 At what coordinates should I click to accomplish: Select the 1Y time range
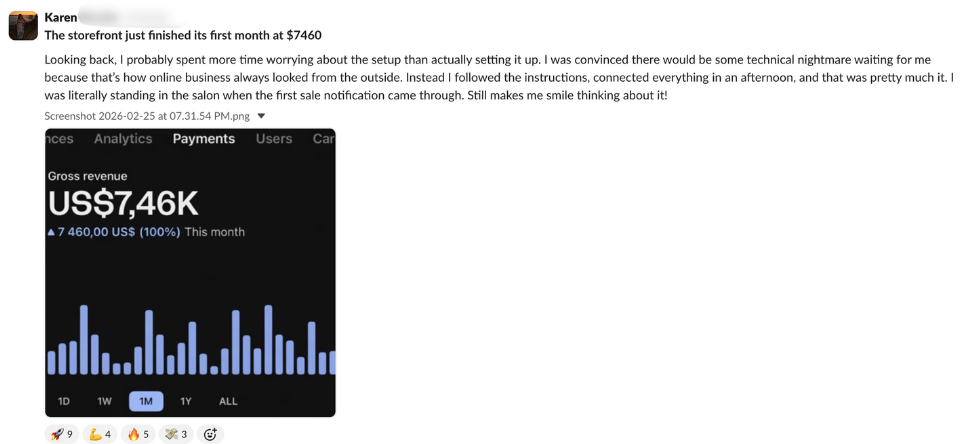186,402
